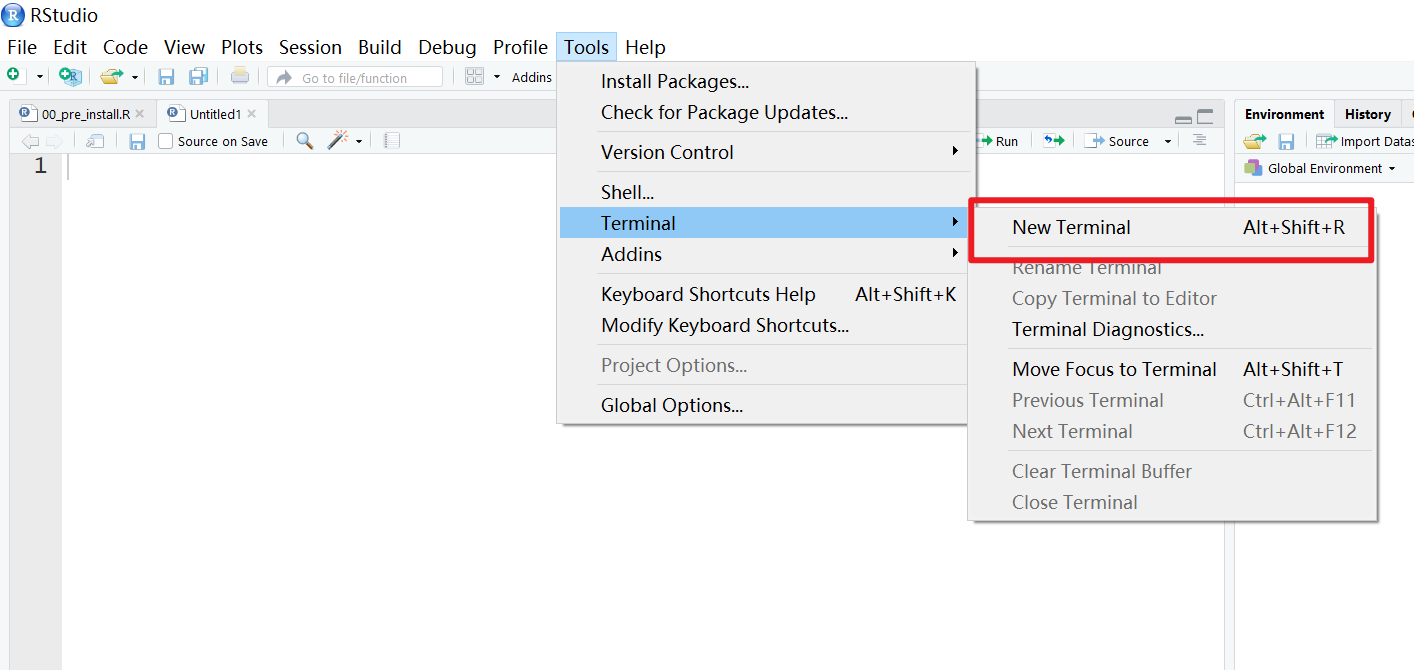The height and width of the screenshot is (670, 1414).
Task: Go back to previous source location
Action: click(x=30, y=141)
